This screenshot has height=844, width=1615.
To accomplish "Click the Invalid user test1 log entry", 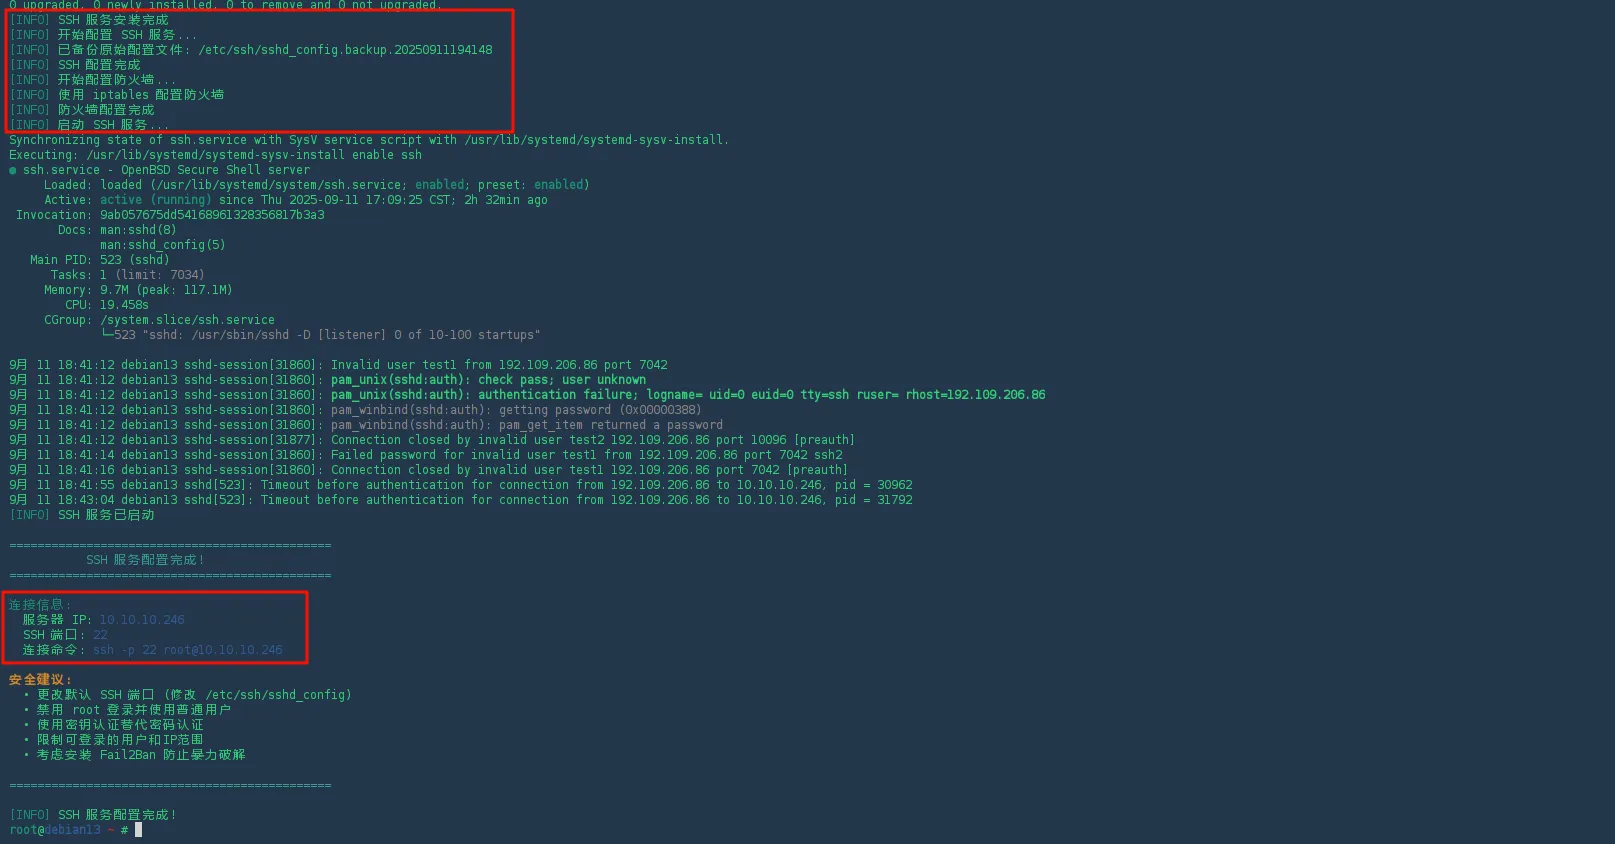I will [x=498, y=365].
